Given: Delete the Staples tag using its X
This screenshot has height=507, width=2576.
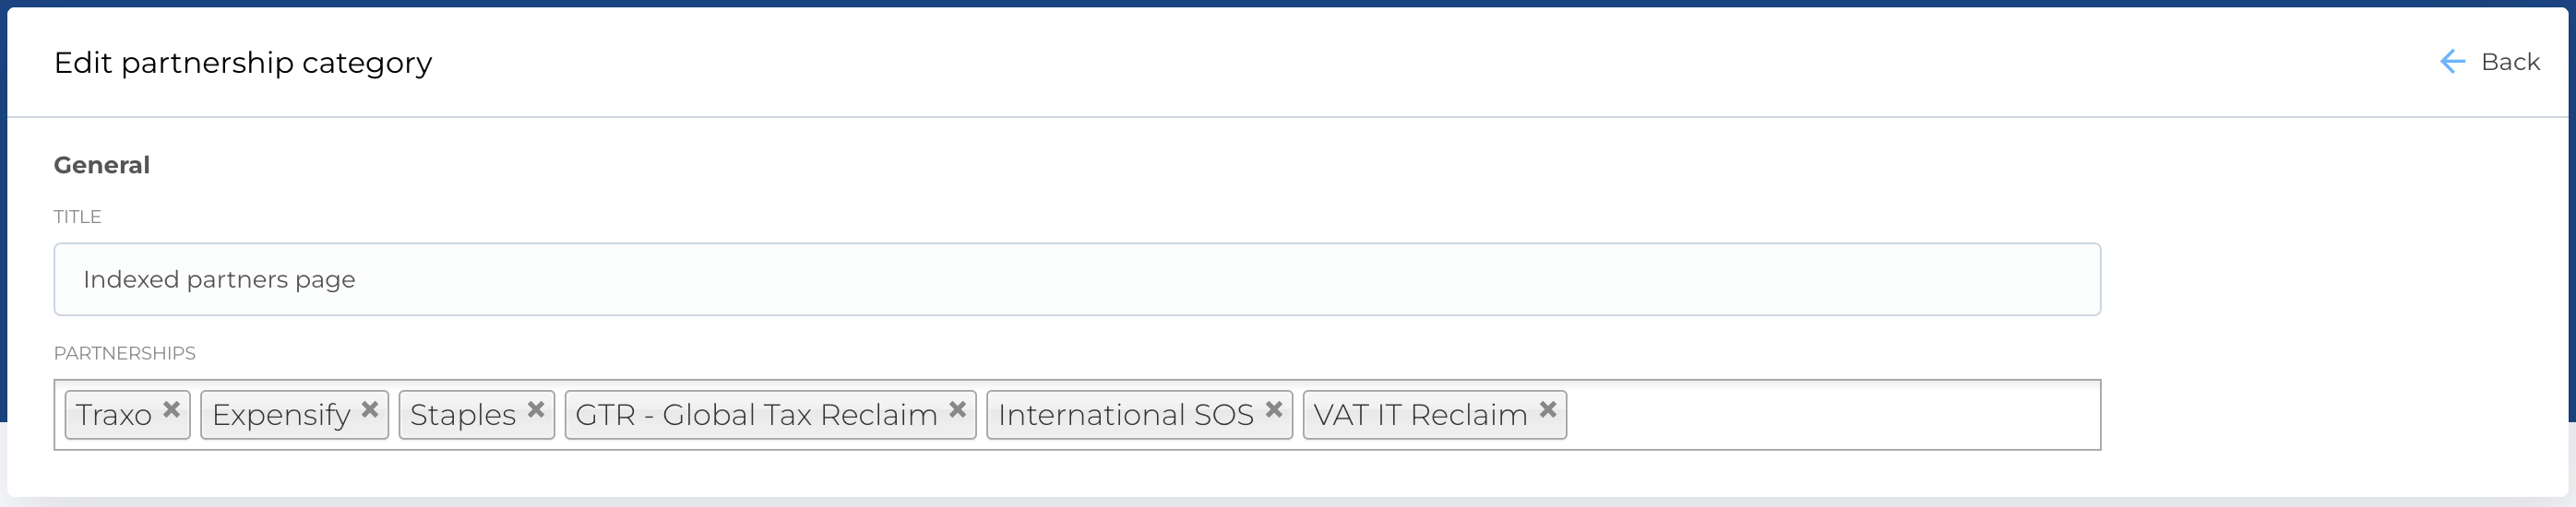Looking at the screenshot, I should [536, 410].
